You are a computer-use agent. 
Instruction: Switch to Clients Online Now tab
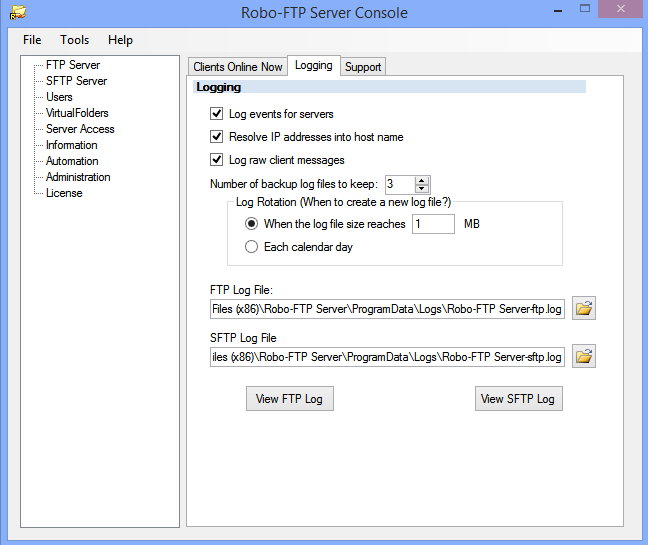[x=238, y=67]
